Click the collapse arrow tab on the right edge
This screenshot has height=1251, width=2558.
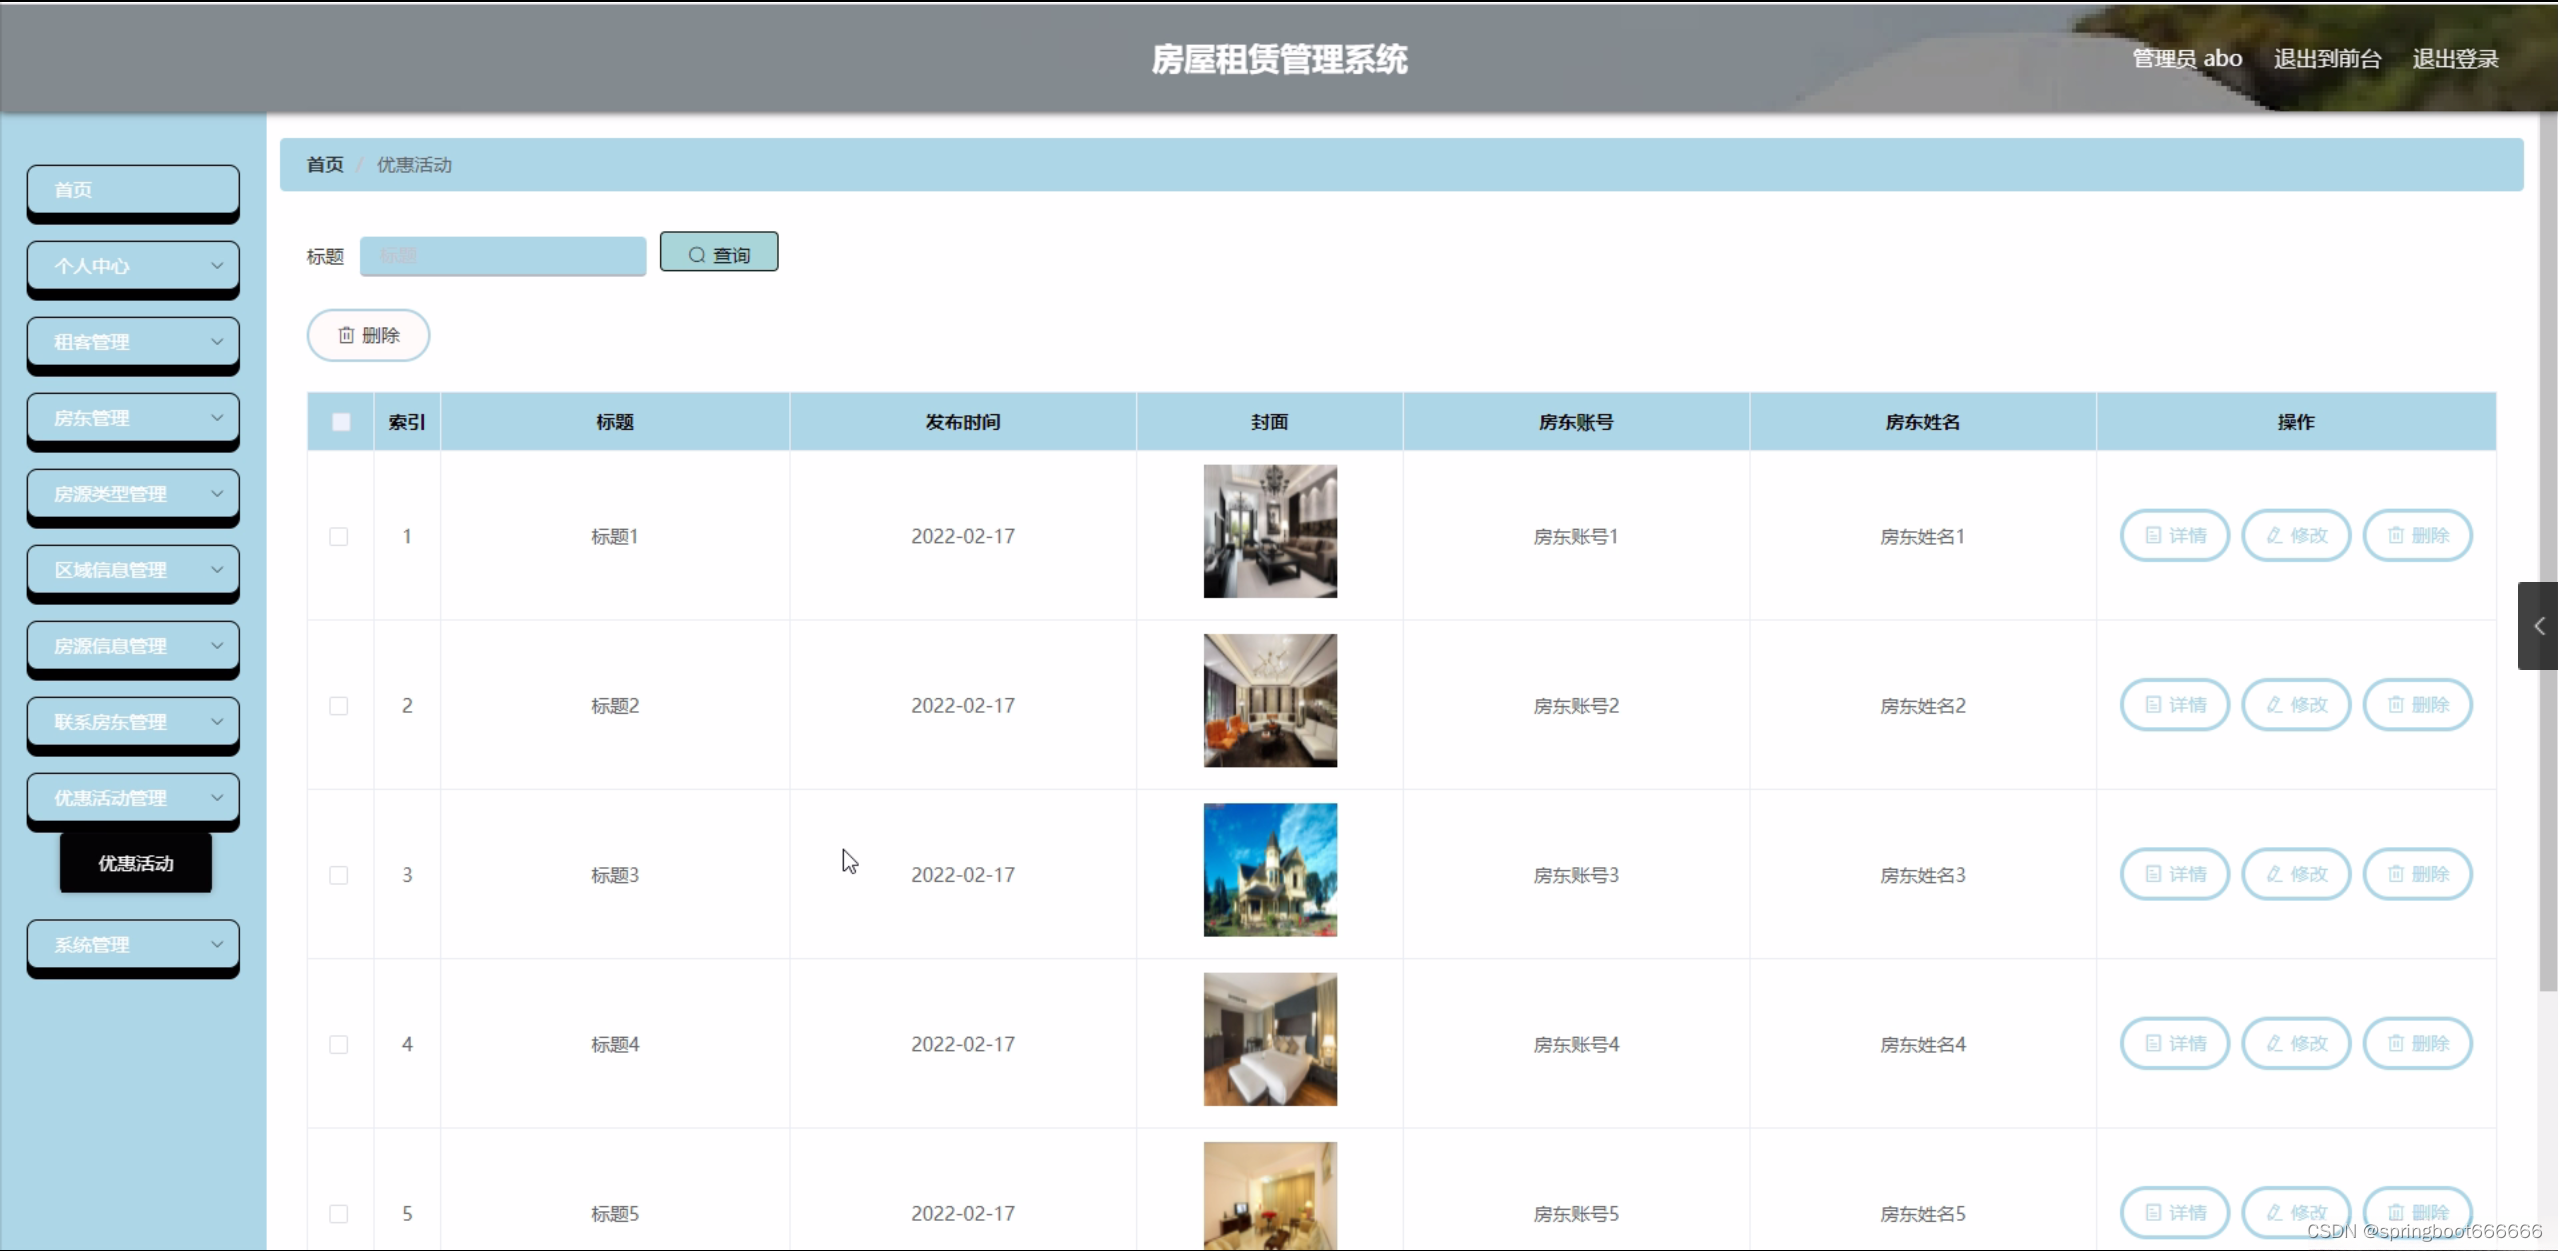point(2538,626)
